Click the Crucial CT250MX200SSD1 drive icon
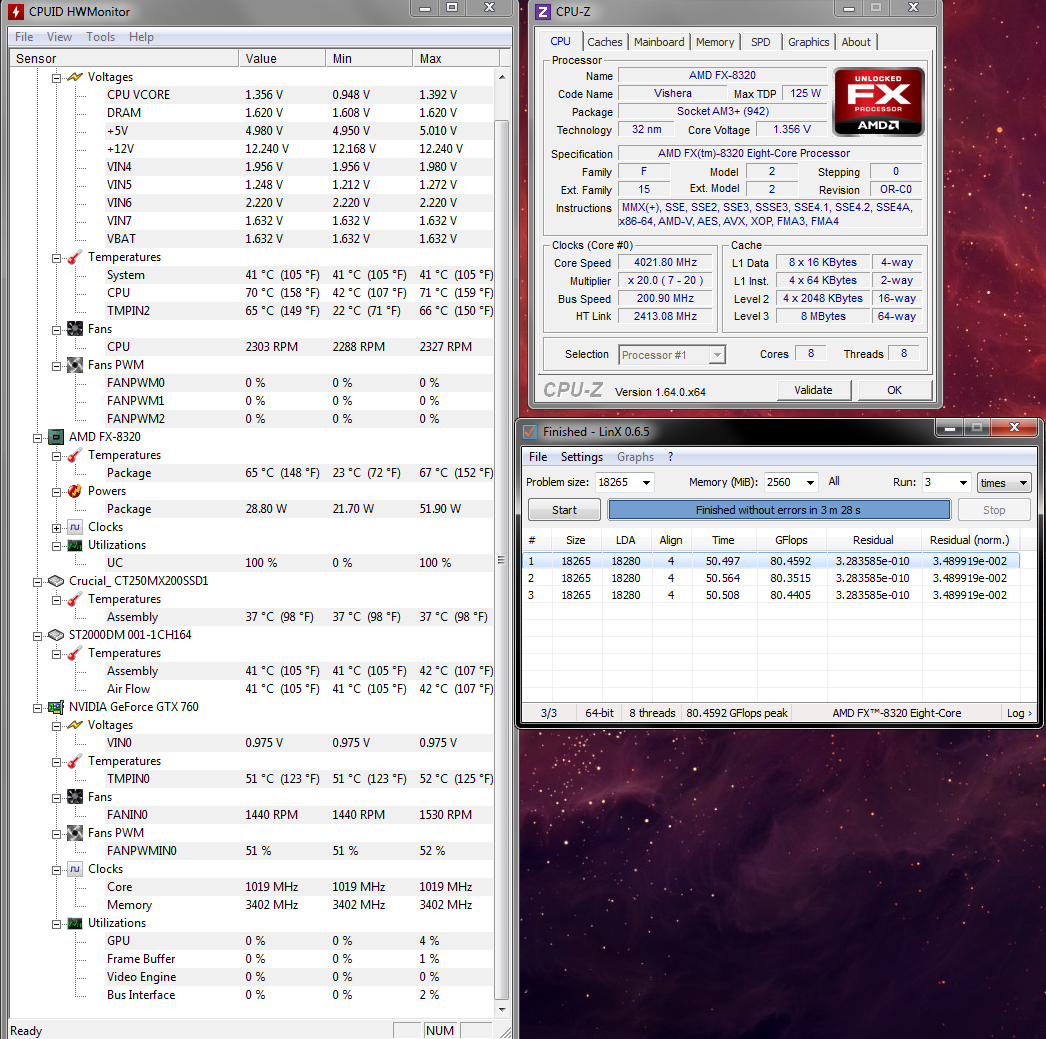Image resolution: width=1046 pixels, height=1039 pixels. pyautogui.click(x=56, y=582)
